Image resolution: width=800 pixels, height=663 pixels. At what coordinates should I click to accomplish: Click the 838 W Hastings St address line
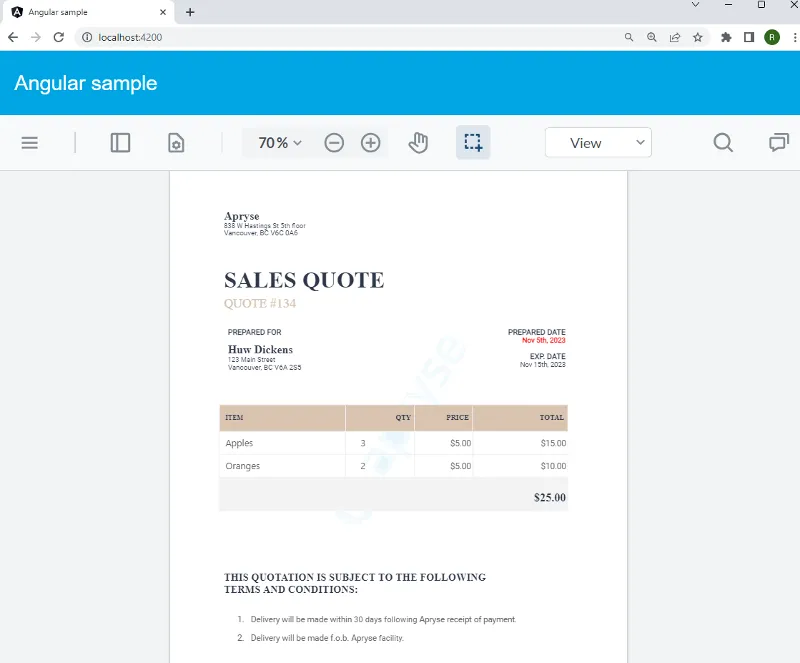(264, 226)
